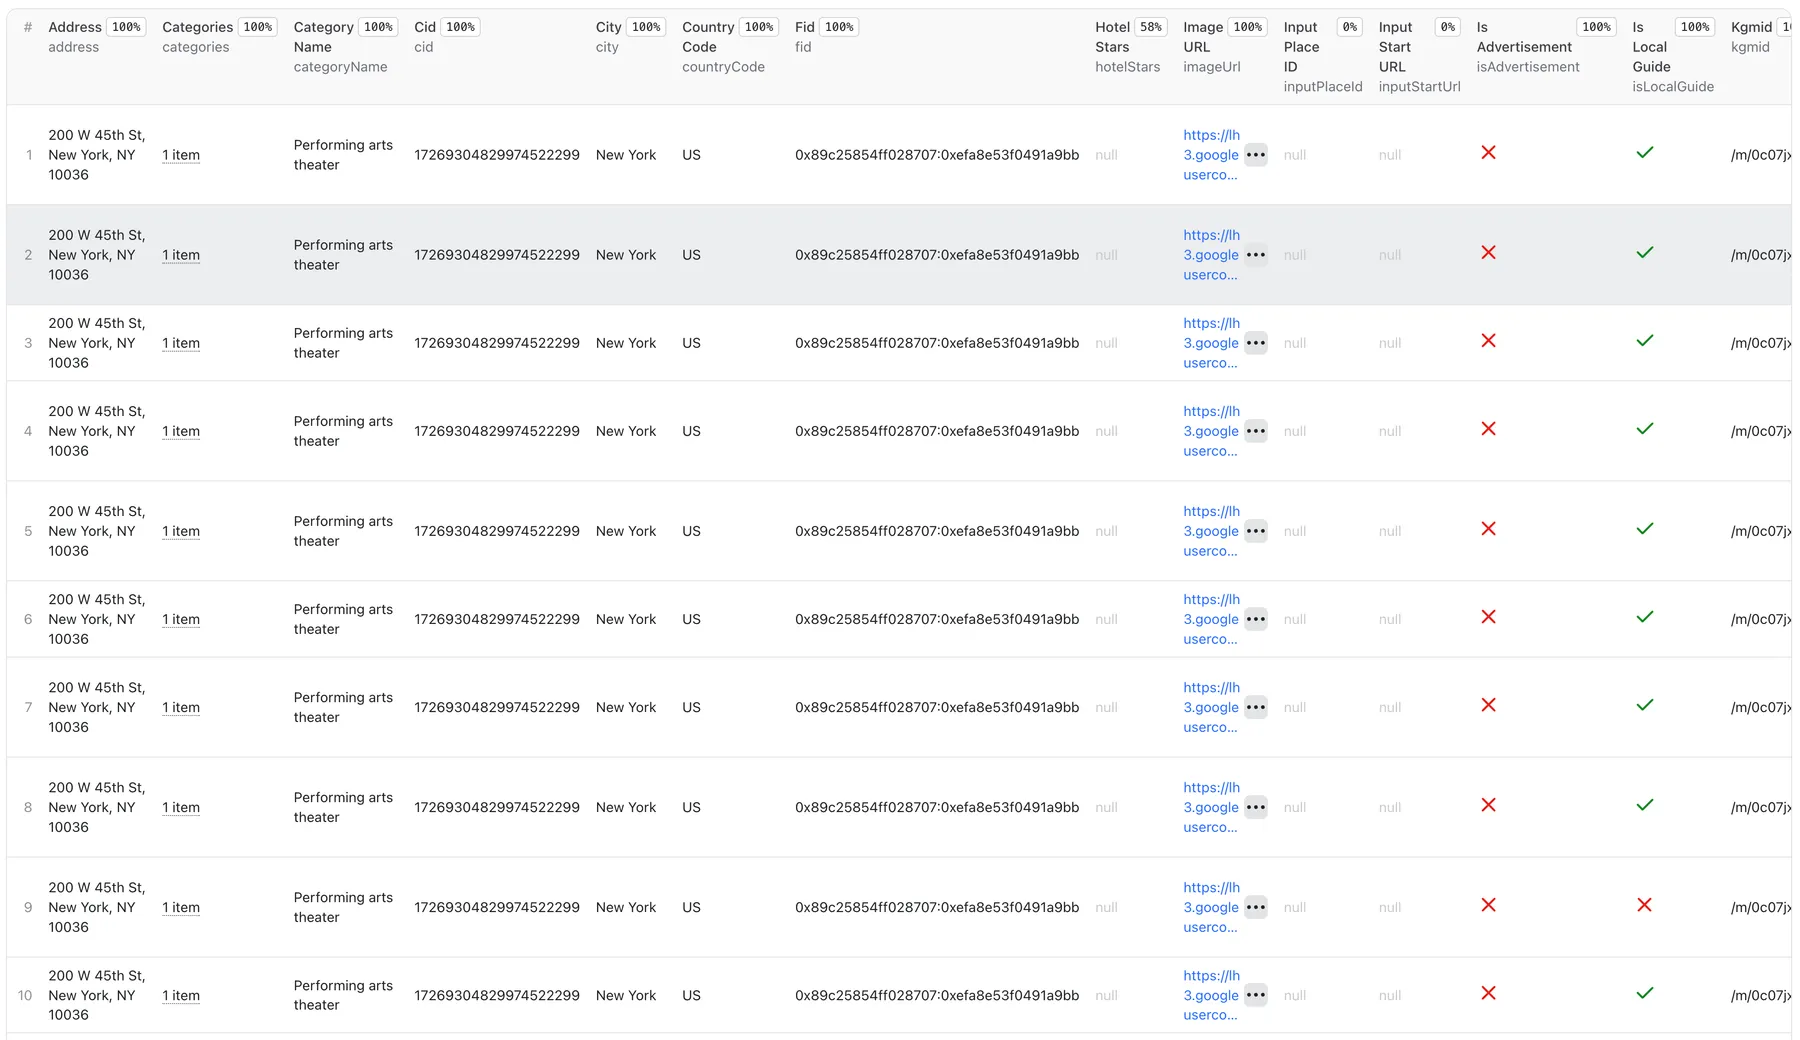This screenshot has height=1040, width=1800.
Task: Click the green check under Is Local Guide in row 4
Action: click(1644, 429)
